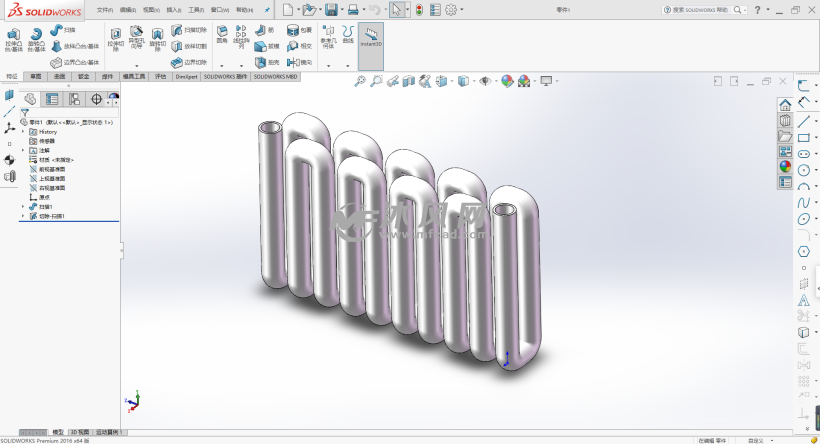Screen dimensions: 820x444
Task: Open the PropertyManager tab icon
Action: (x=52, y=98)
